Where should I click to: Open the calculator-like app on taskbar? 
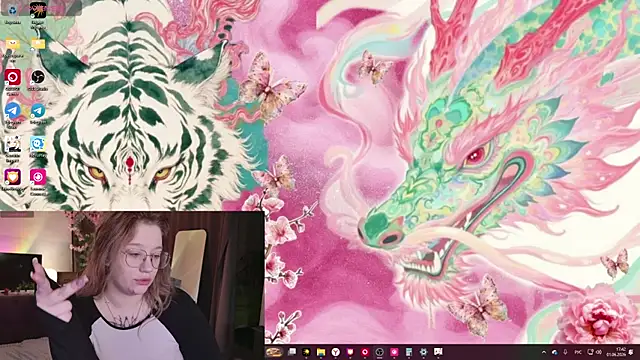tap(409, 352)
